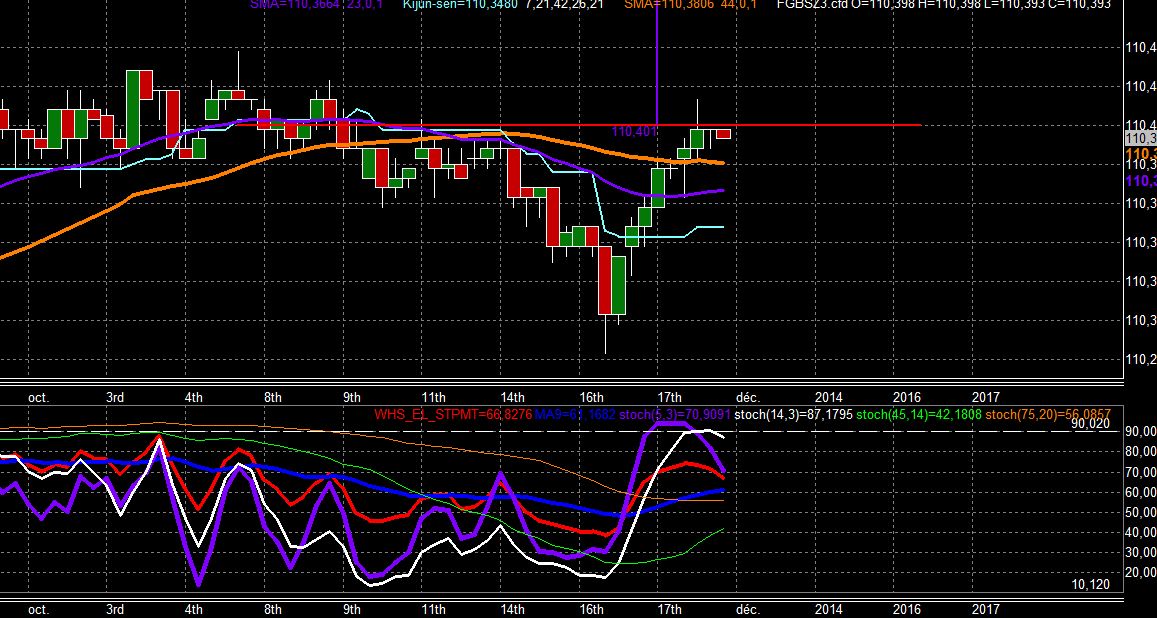This screenshot has height=618, width=1157.
Task: Click '2016' on the price chart time axis
Action: 907,397
